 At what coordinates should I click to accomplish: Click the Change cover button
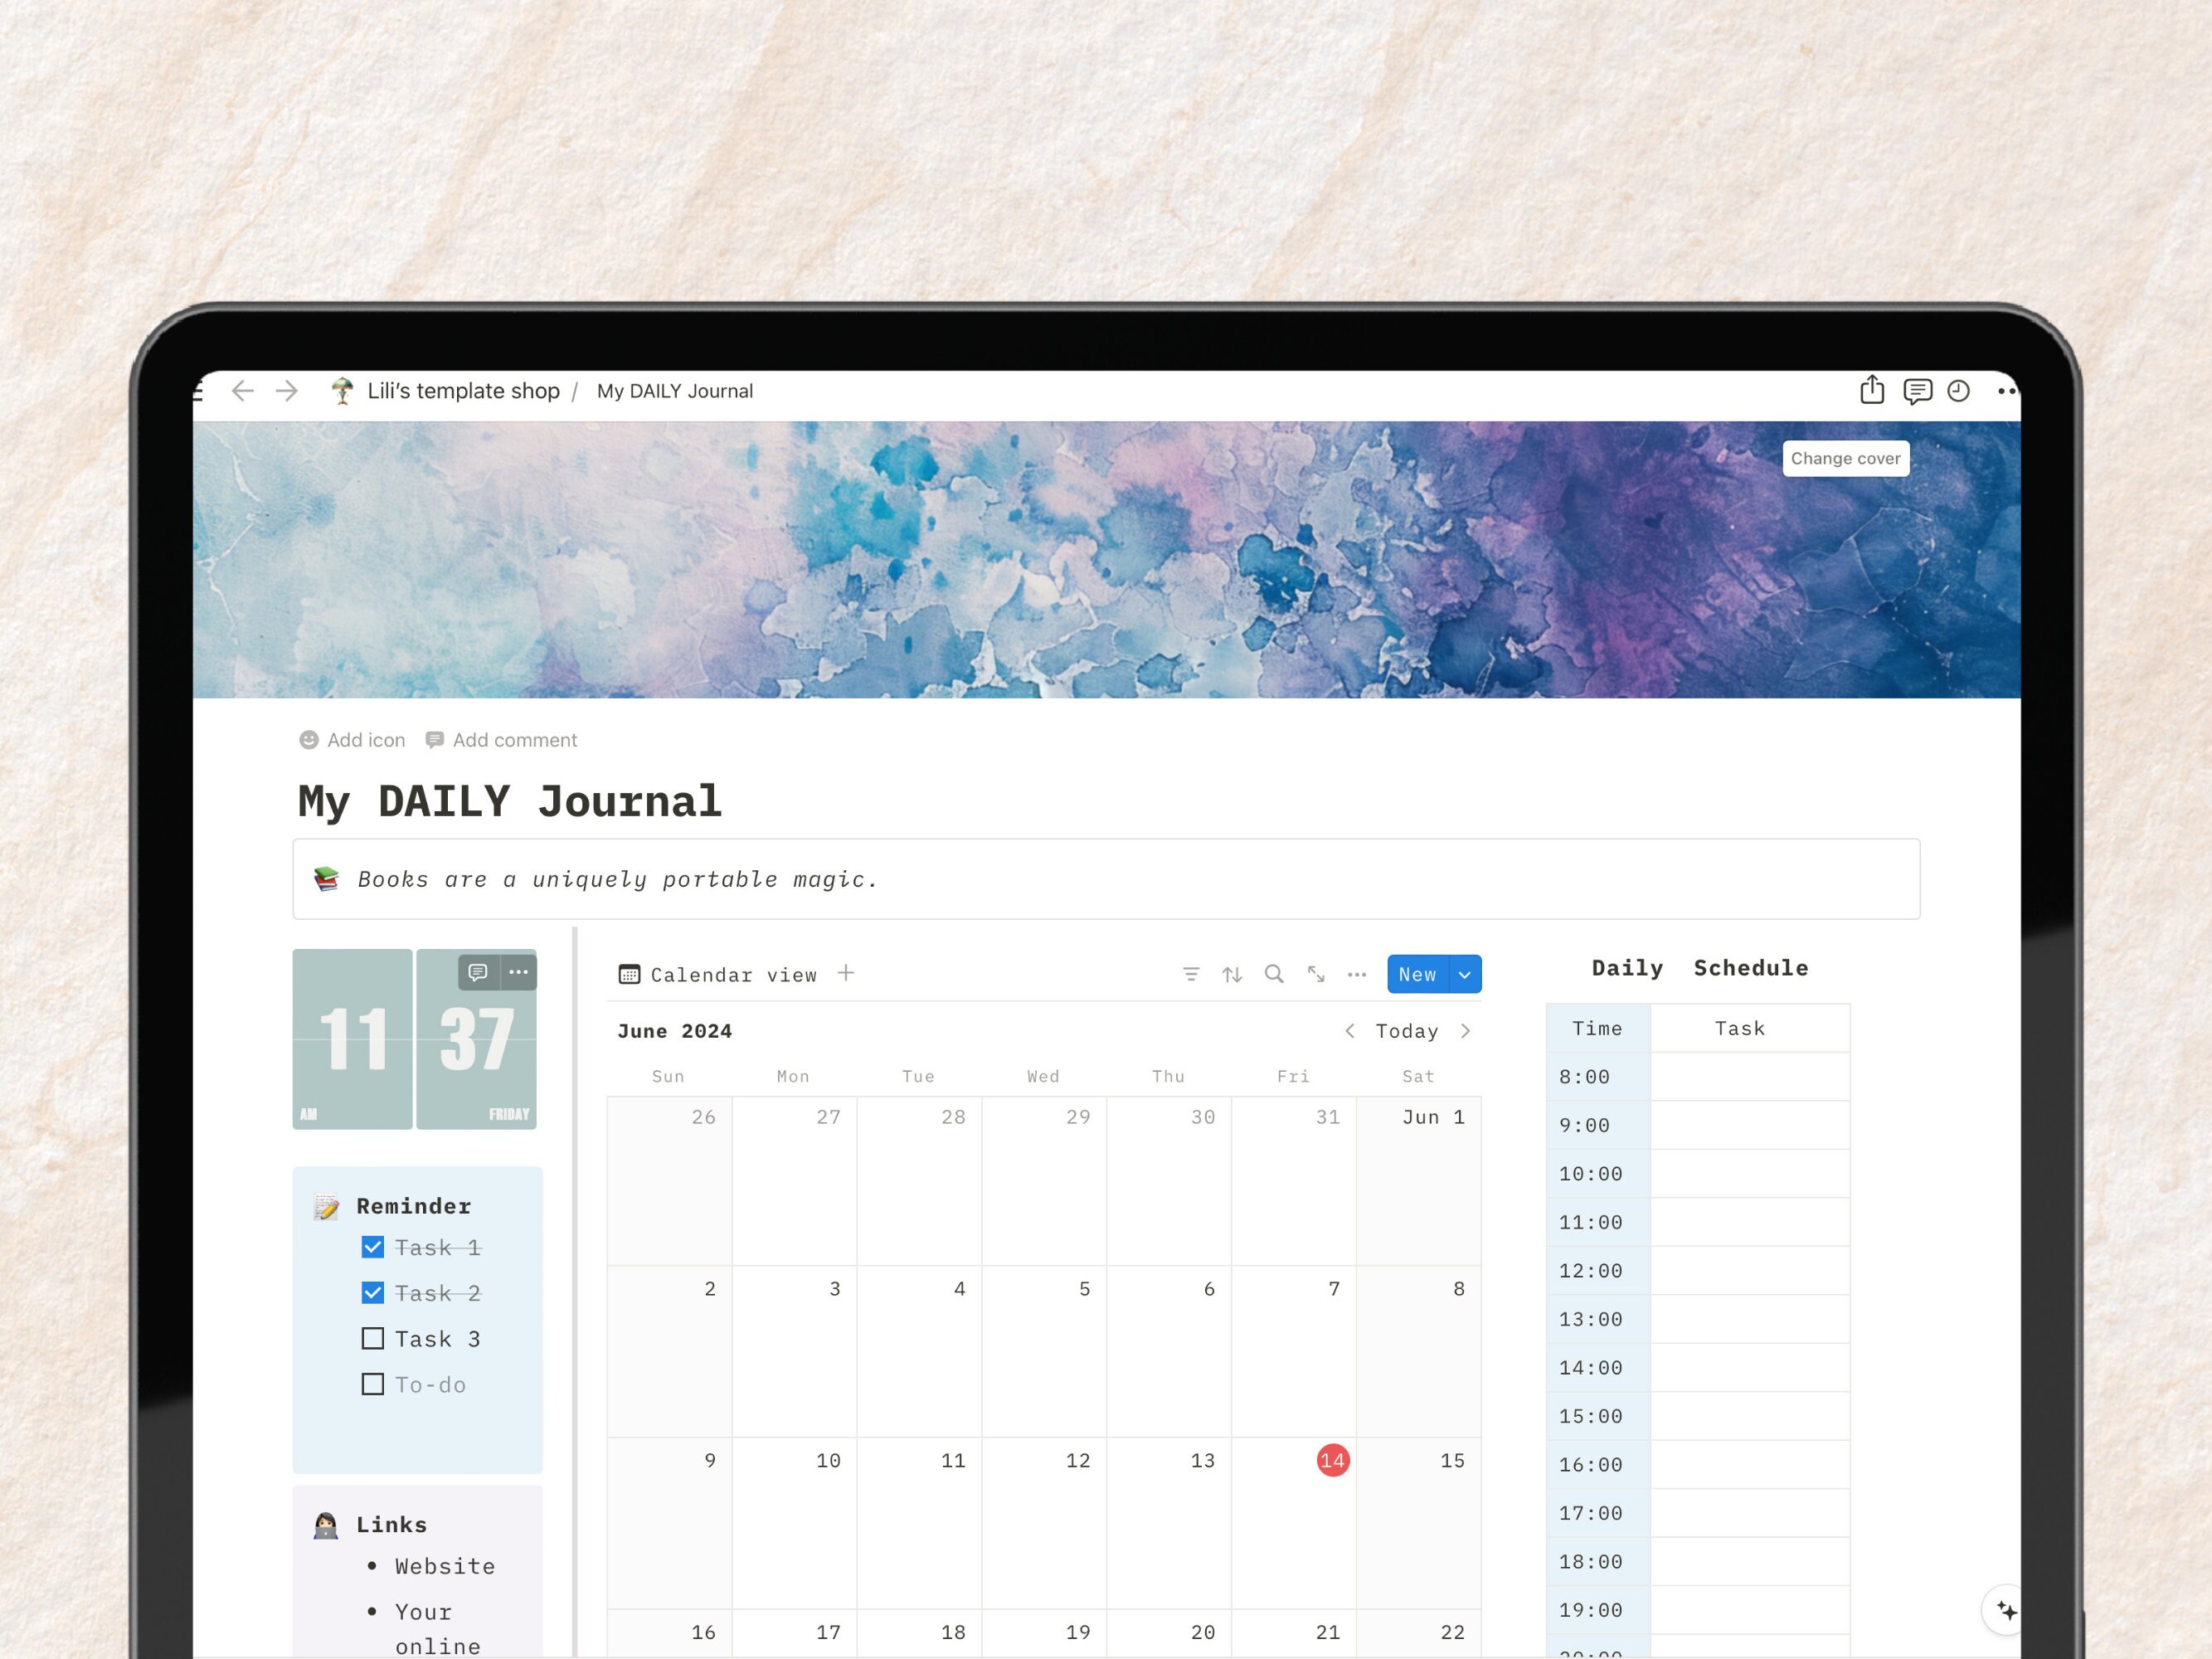[x=1846, y=459]
